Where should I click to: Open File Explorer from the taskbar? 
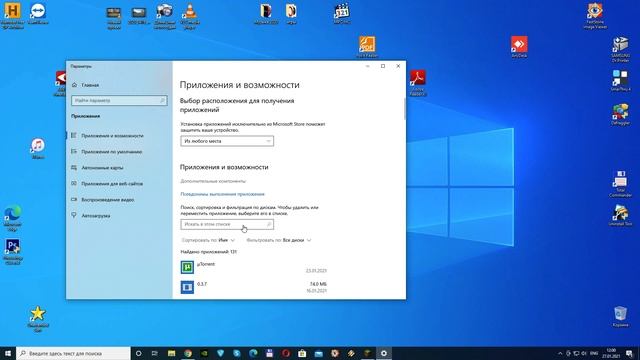pos(171,353)
